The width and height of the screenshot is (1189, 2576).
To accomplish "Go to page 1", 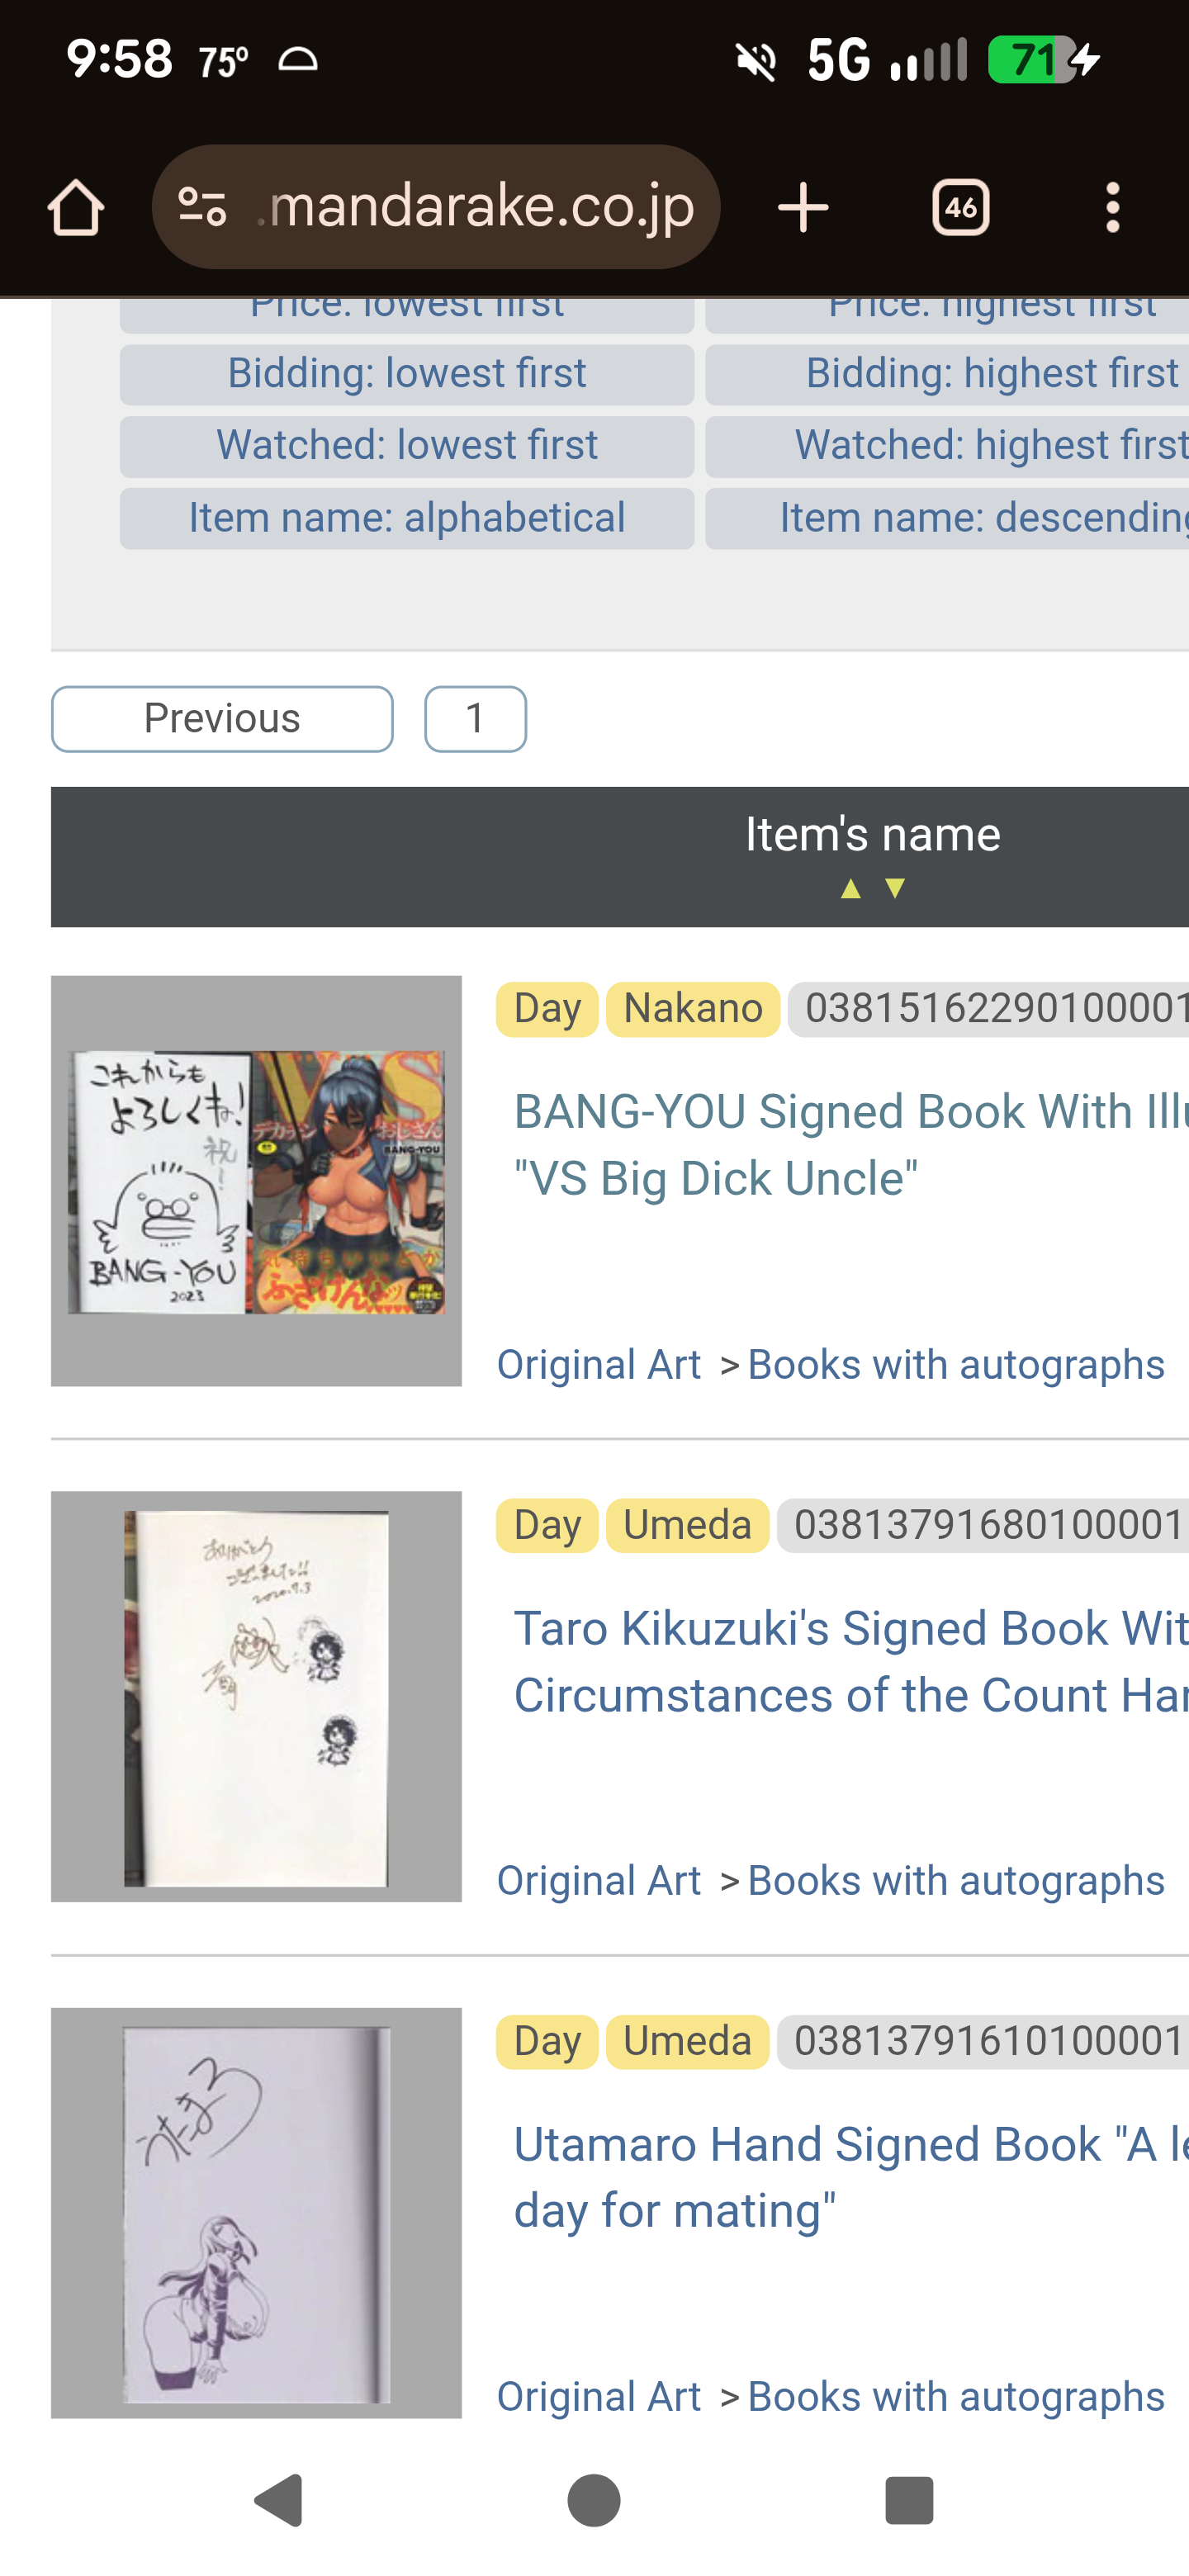I will coord(475,719).
